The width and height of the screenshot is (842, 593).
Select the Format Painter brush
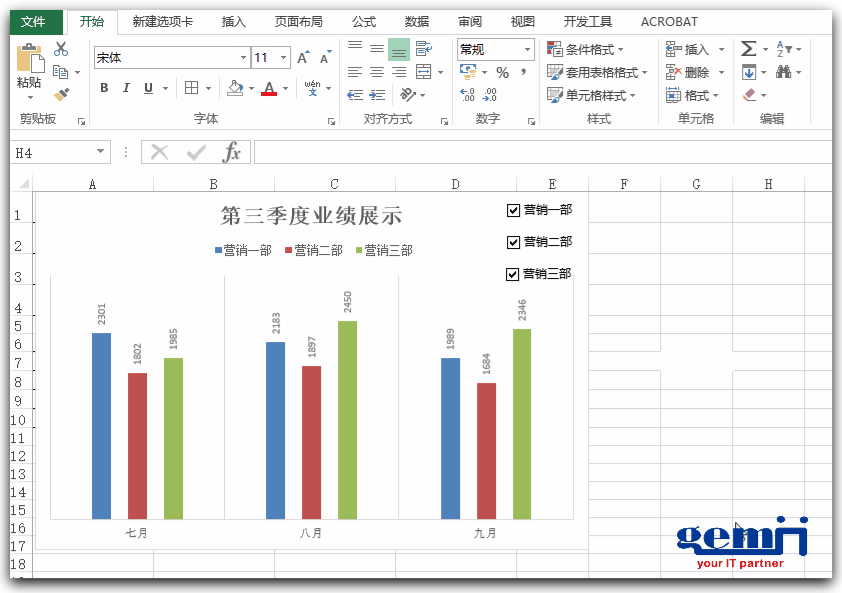click(61, 95)
